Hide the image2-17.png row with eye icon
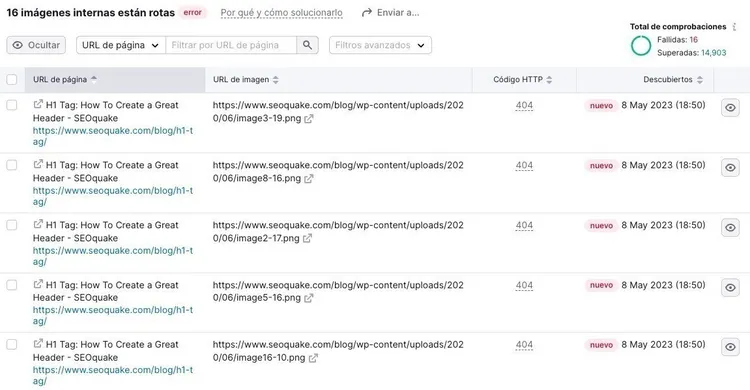 [730, 227]
